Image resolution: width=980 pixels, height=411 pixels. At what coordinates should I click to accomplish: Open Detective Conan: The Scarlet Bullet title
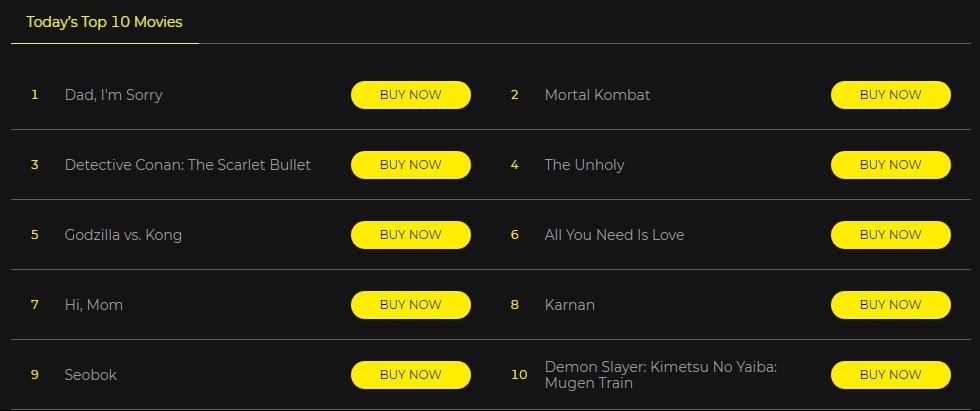coord(187,165)
